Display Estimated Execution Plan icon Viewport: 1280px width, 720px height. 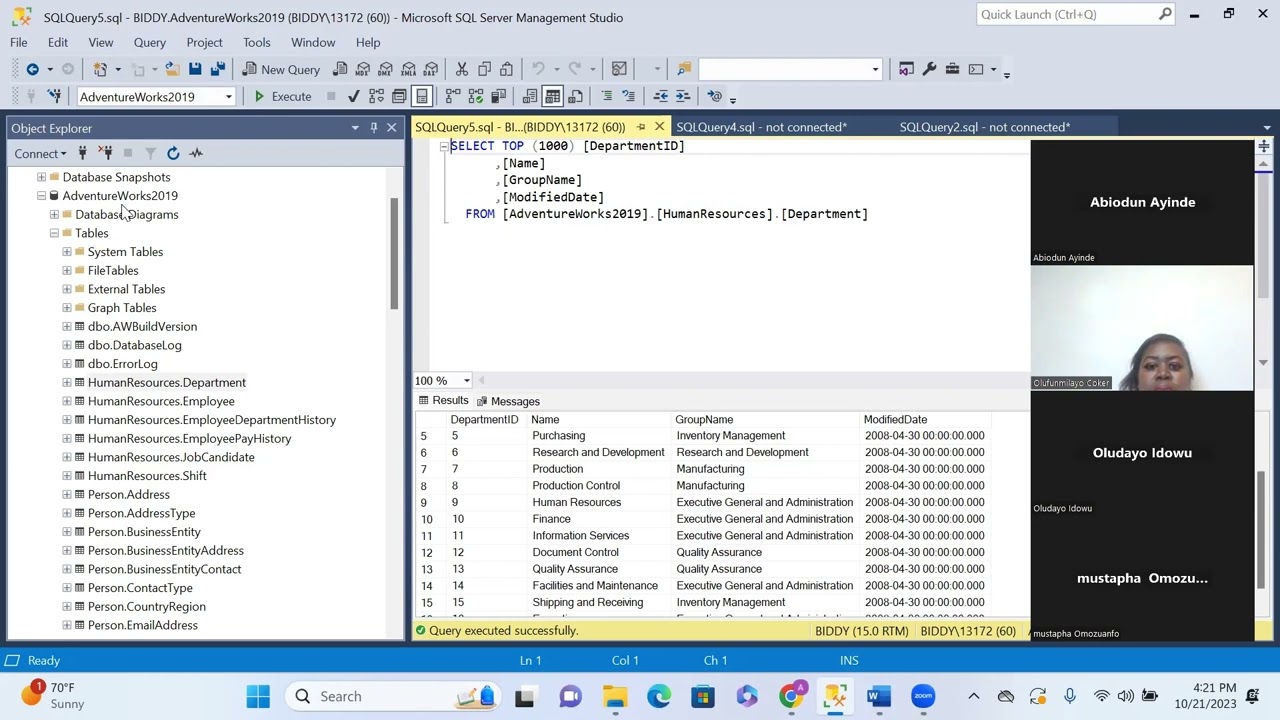376,96
